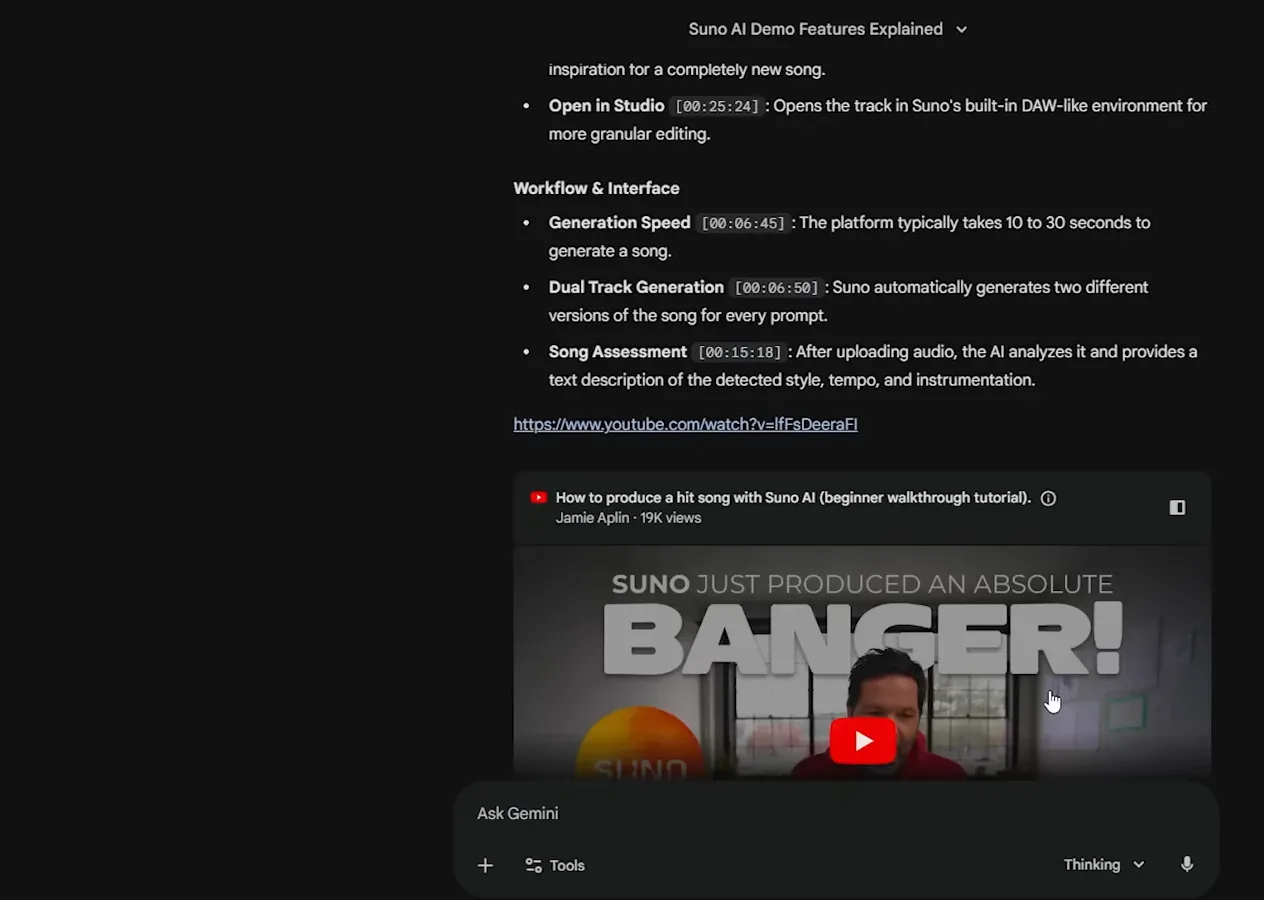The height and width of the screenshot is (900, 1264).
Task: Click the Generation Speed bullet label
Action: coord(619,222)
